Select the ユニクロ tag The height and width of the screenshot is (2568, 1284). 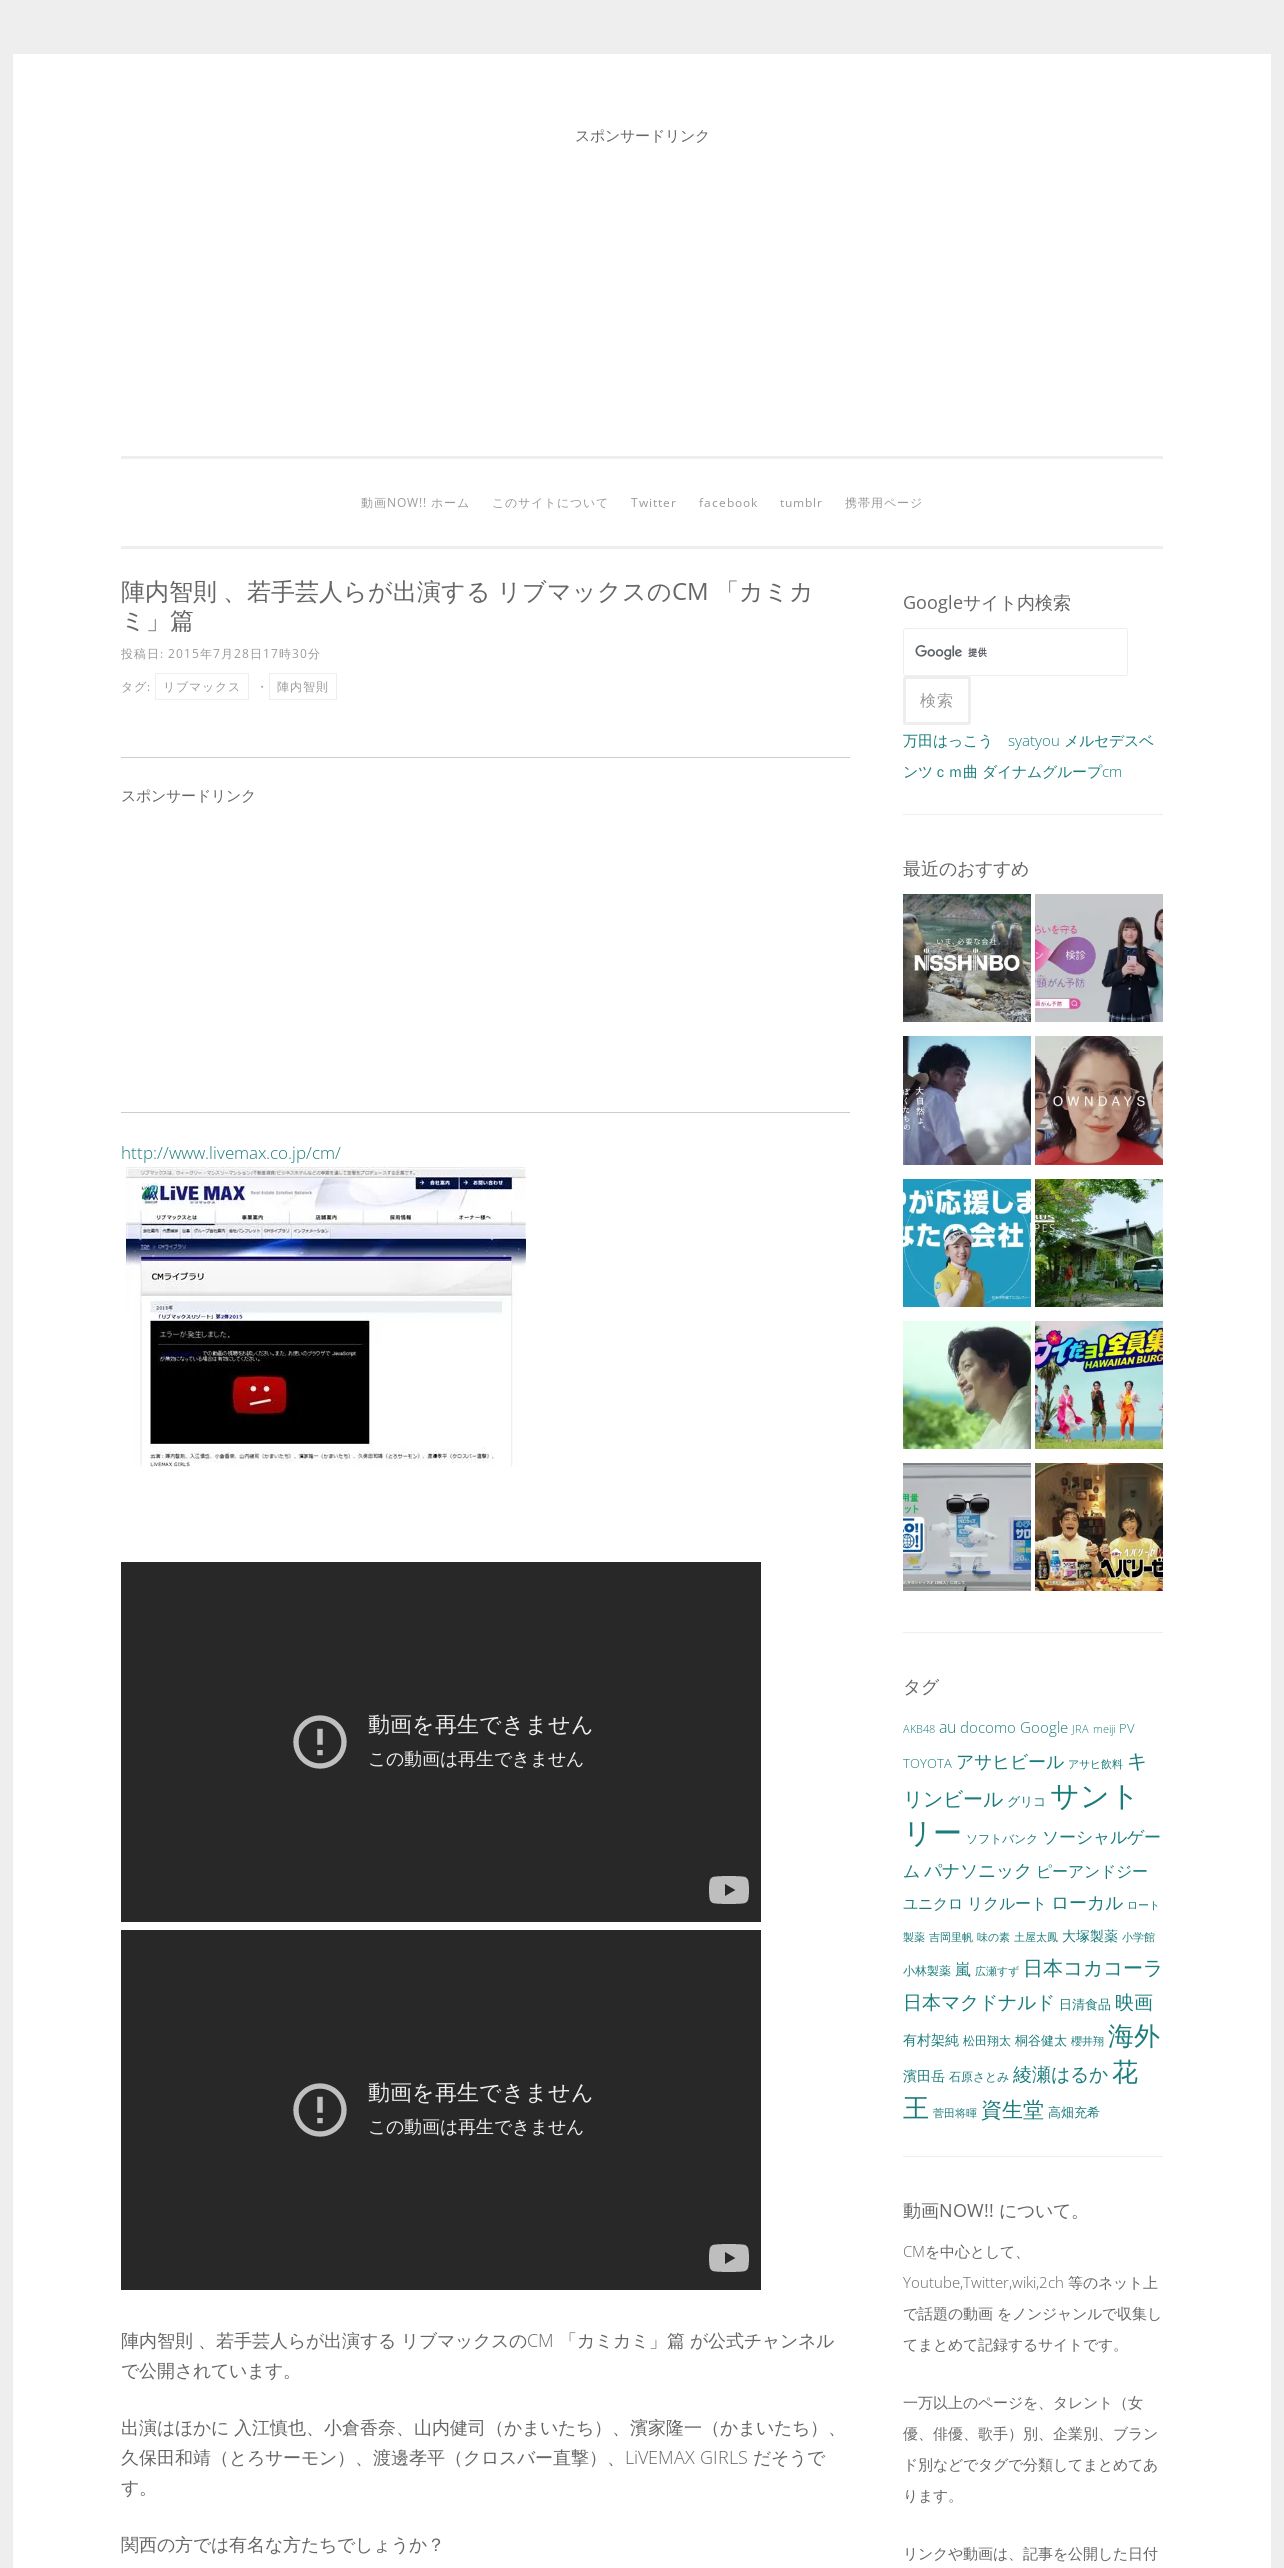932,1904
